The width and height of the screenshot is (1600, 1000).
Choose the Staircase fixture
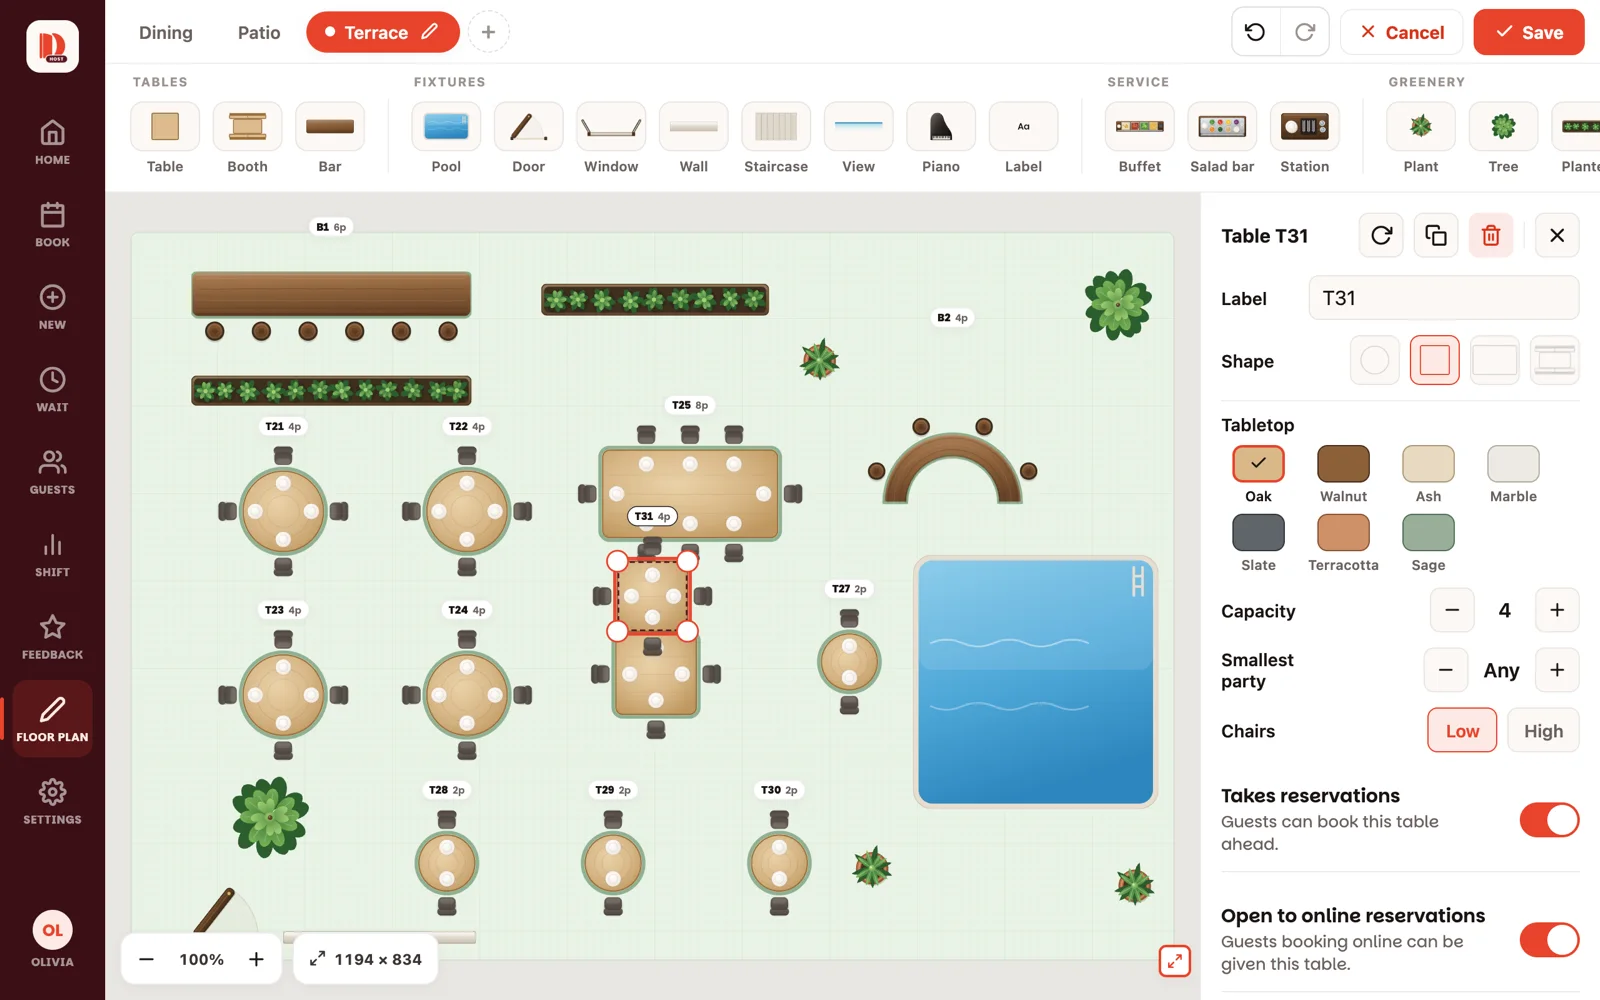[x=776, y=127]
